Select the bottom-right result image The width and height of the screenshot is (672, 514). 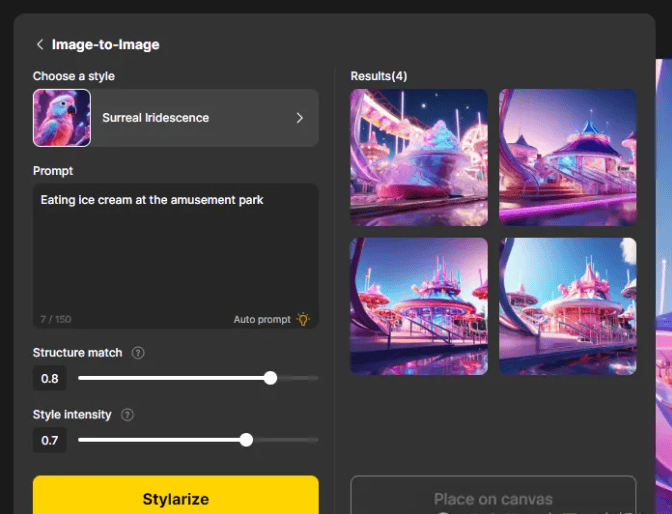(x=567, y=306)
